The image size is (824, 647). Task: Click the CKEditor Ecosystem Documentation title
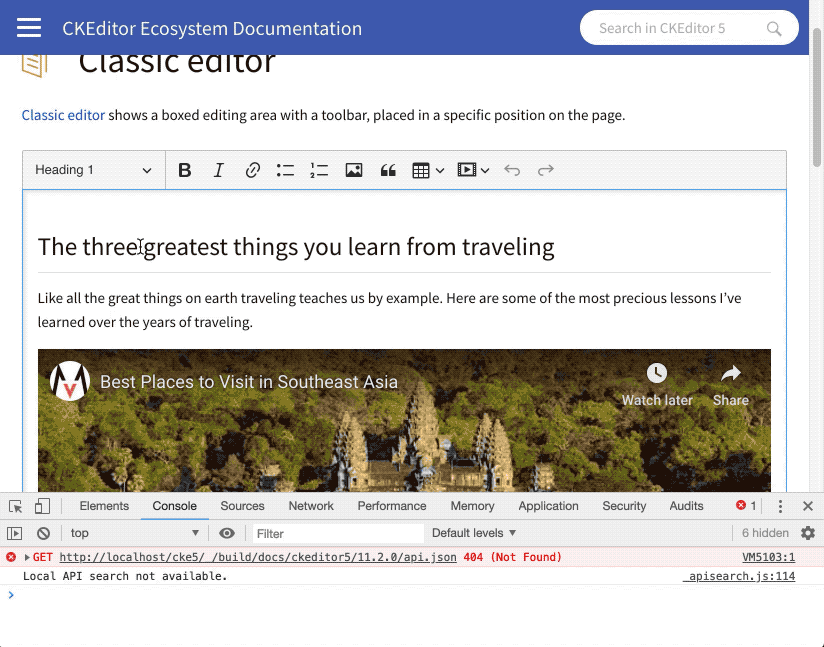pyautogui.click(x=212, y=28)
